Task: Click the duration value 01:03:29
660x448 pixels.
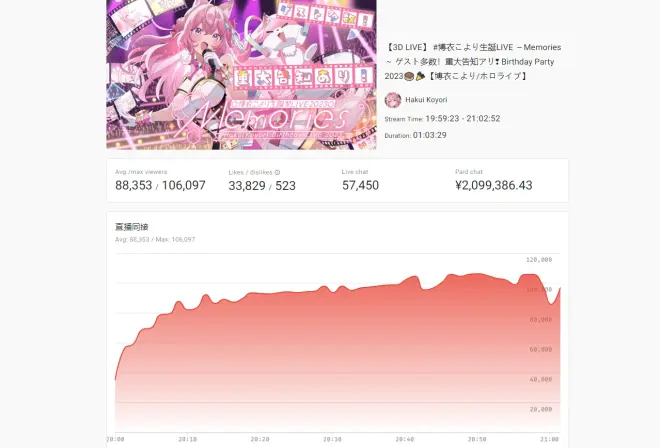Action: 429,135
